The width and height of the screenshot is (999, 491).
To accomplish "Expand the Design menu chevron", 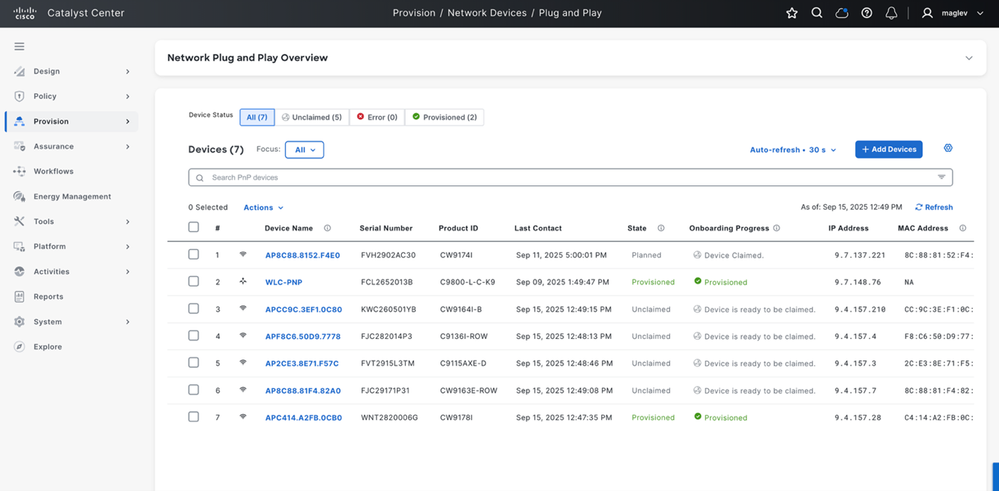I will click(127, 71).
